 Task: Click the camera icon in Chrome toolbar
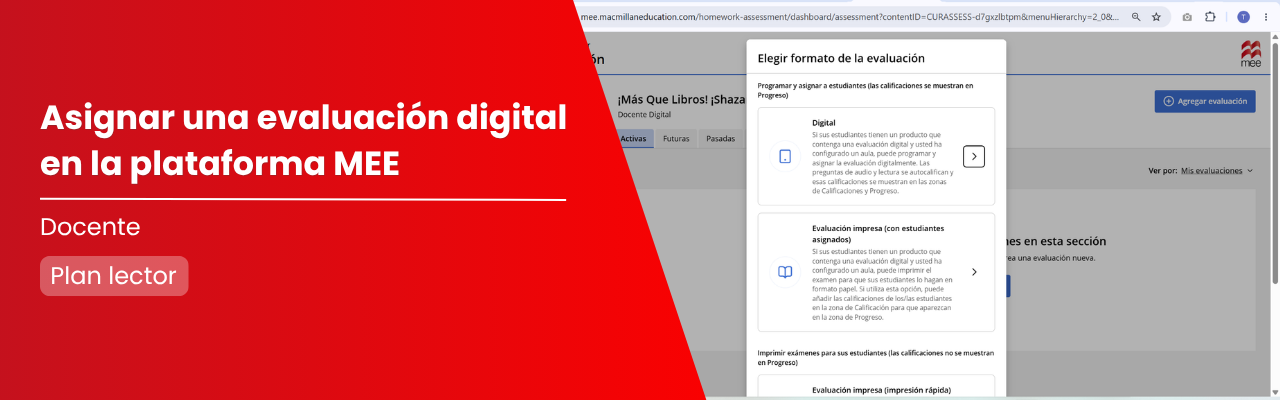1187,17
